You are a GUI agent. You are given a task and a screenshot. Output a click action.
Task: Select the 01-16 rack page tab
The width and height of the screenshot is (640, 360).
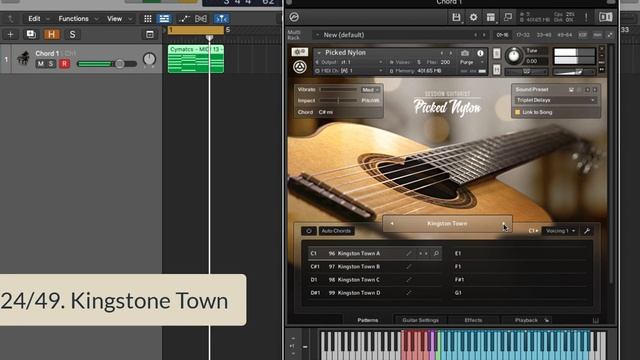click(x=502, y=35)
